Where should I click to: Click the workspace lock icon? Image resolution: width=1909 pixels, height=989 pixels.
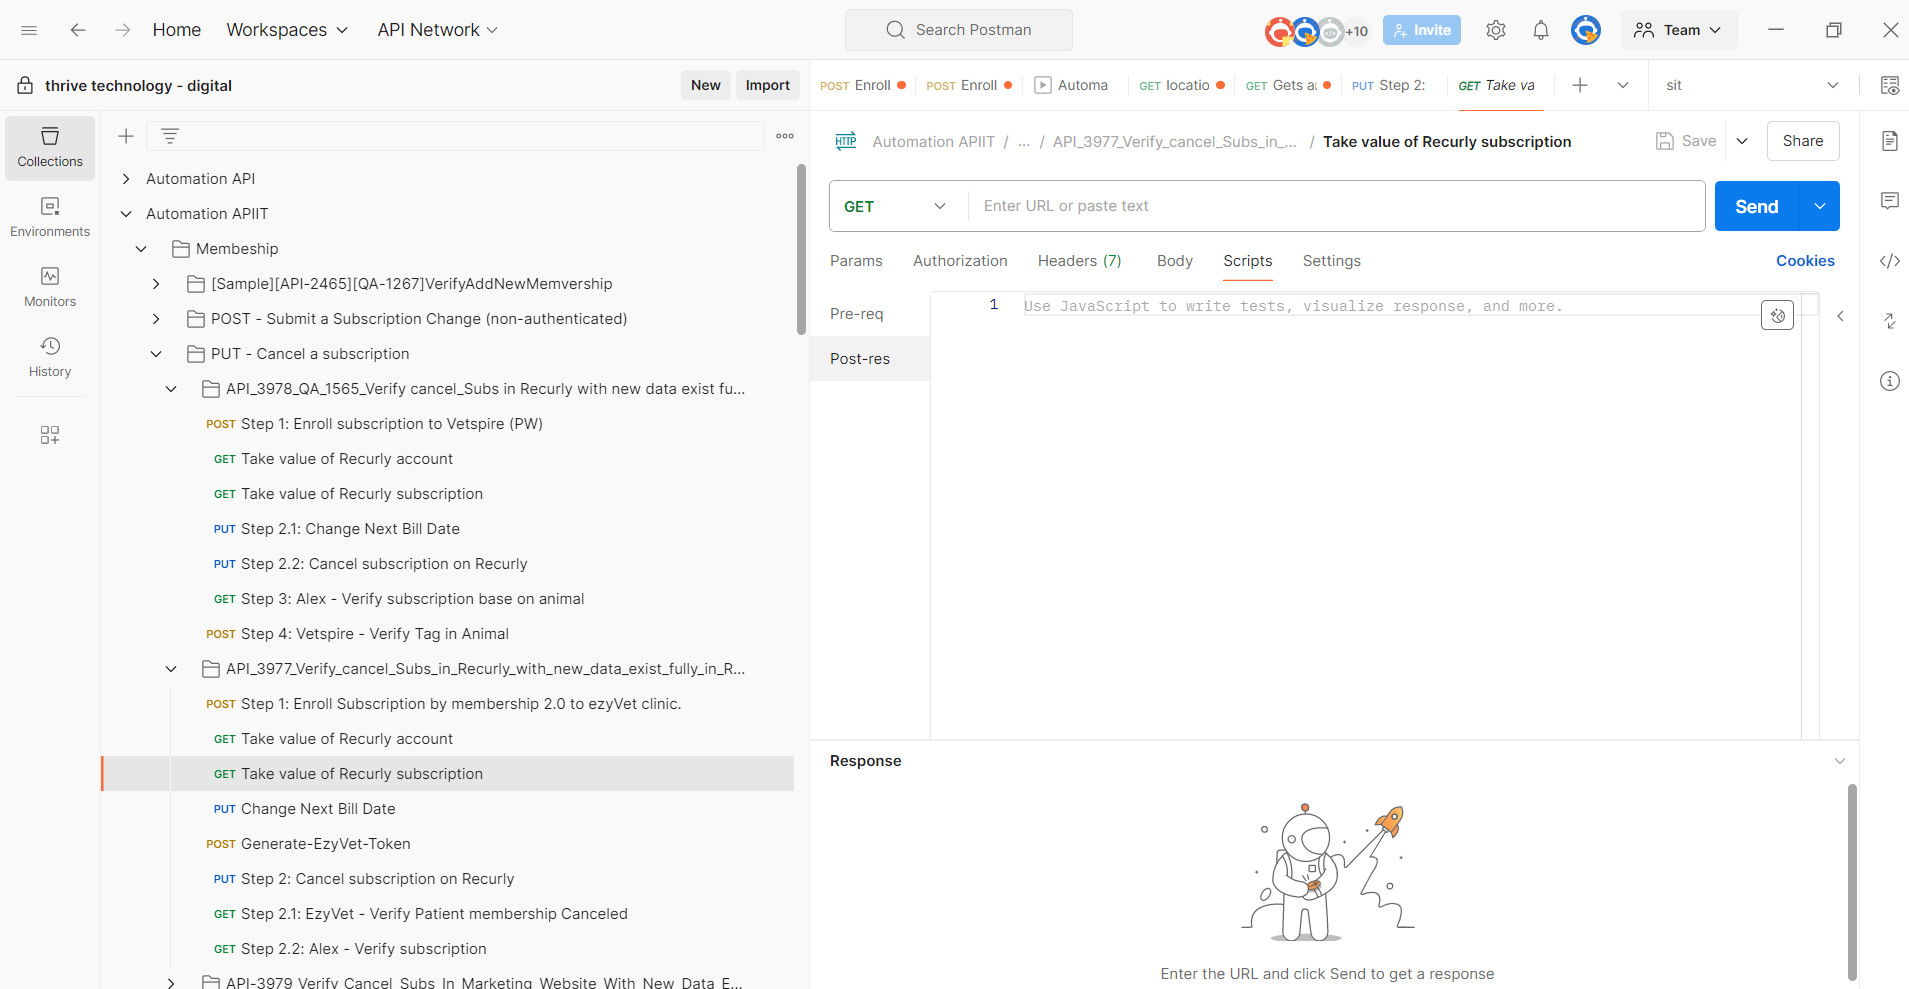(x=25, y=85)
